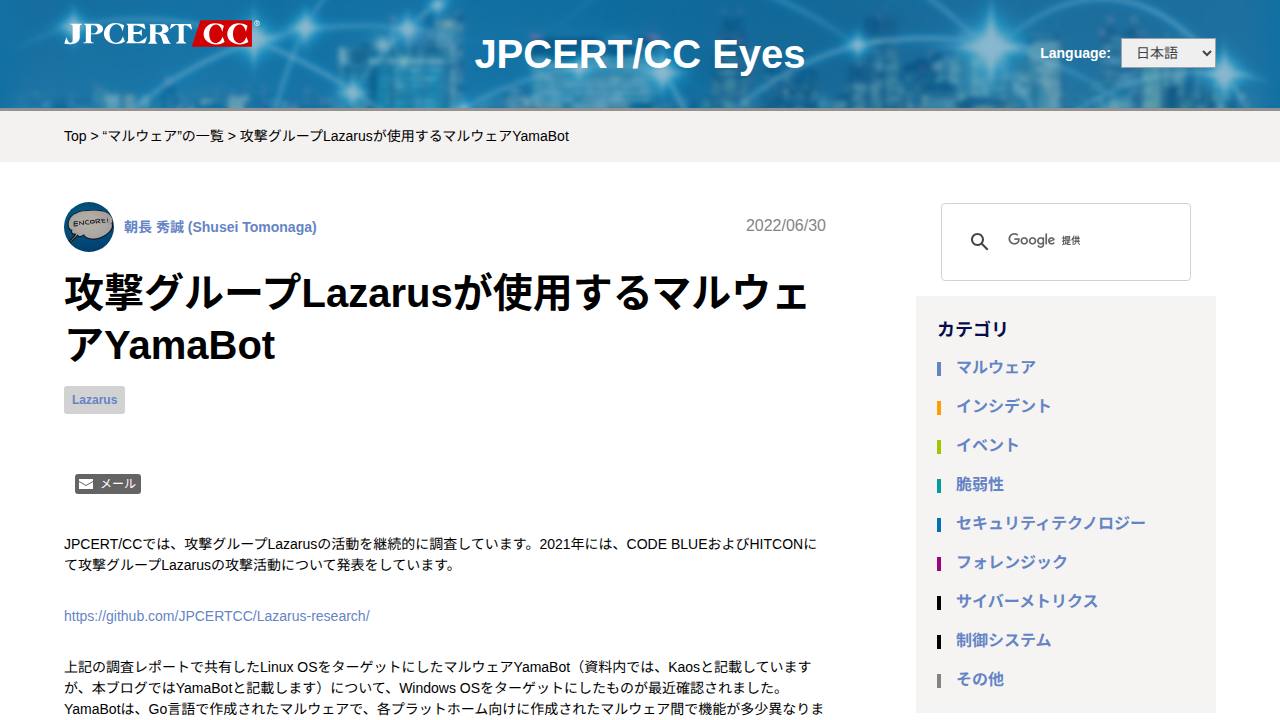Click the メール share button

click(108, 484)
